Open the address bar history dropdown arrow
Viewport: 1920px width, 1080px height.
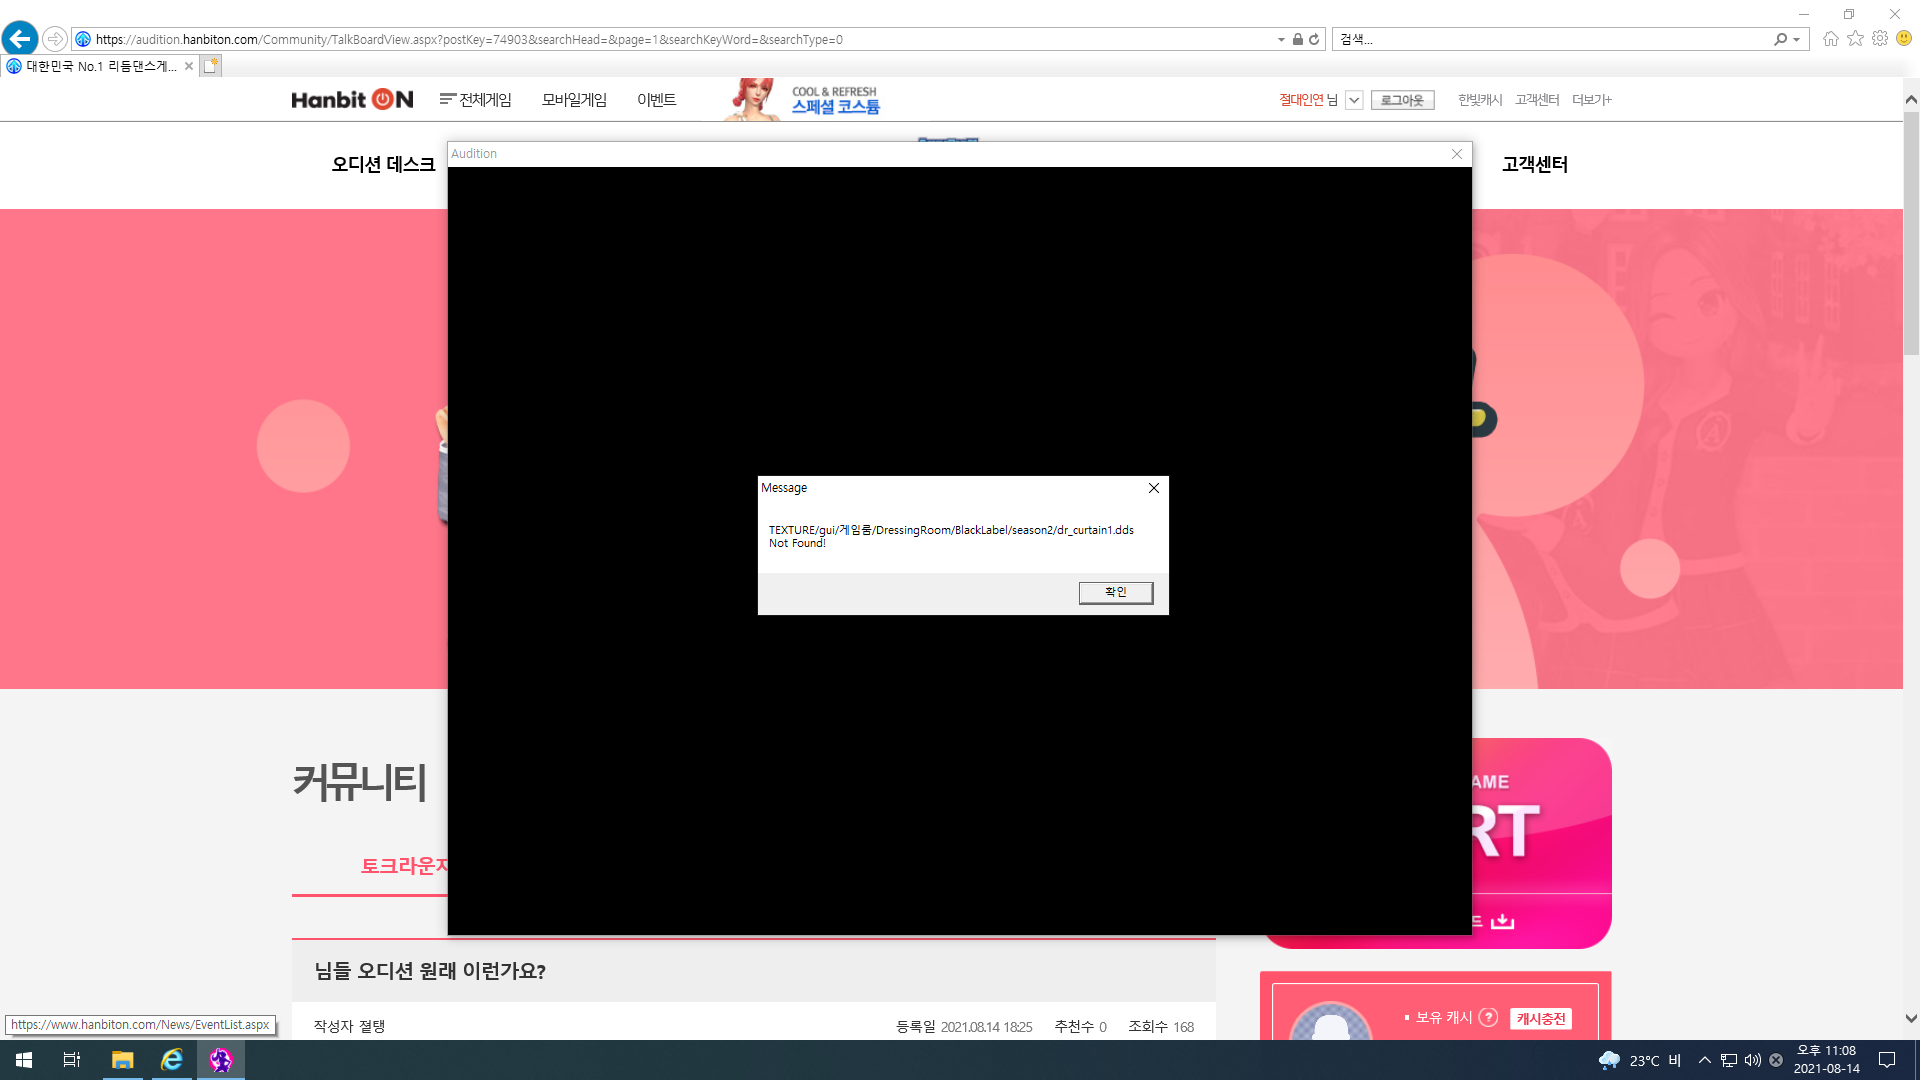[x=1281, y=39]
